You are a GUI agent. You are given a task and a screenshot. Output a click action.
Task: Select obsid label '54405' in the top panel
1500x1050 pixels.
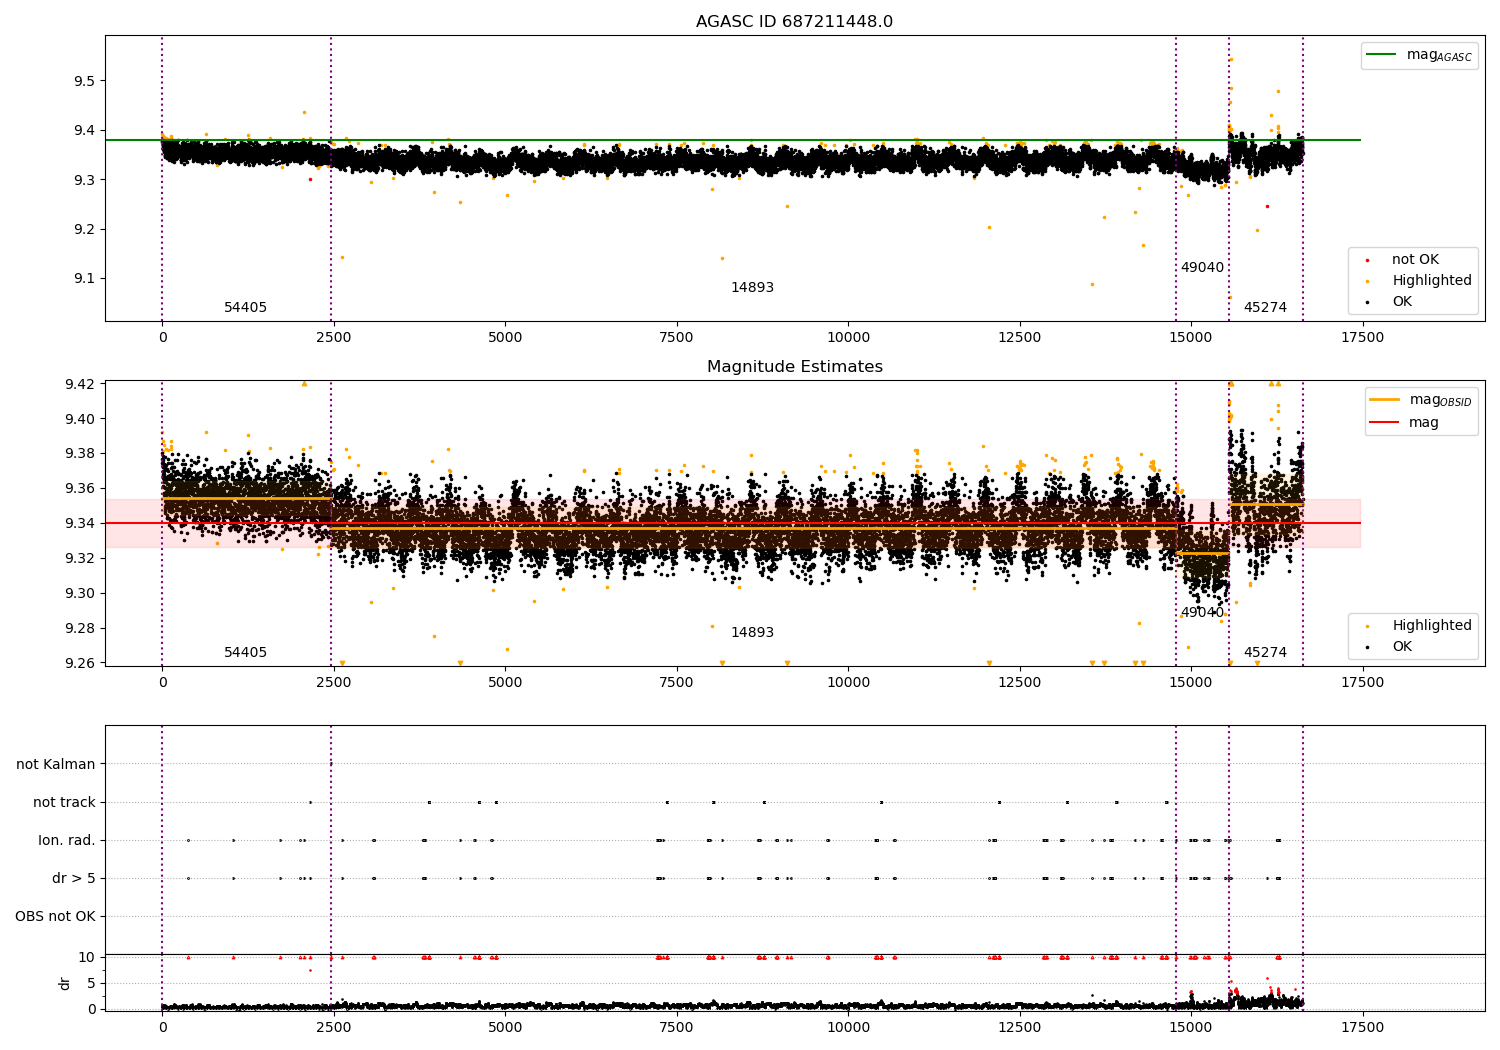(245, 308)
